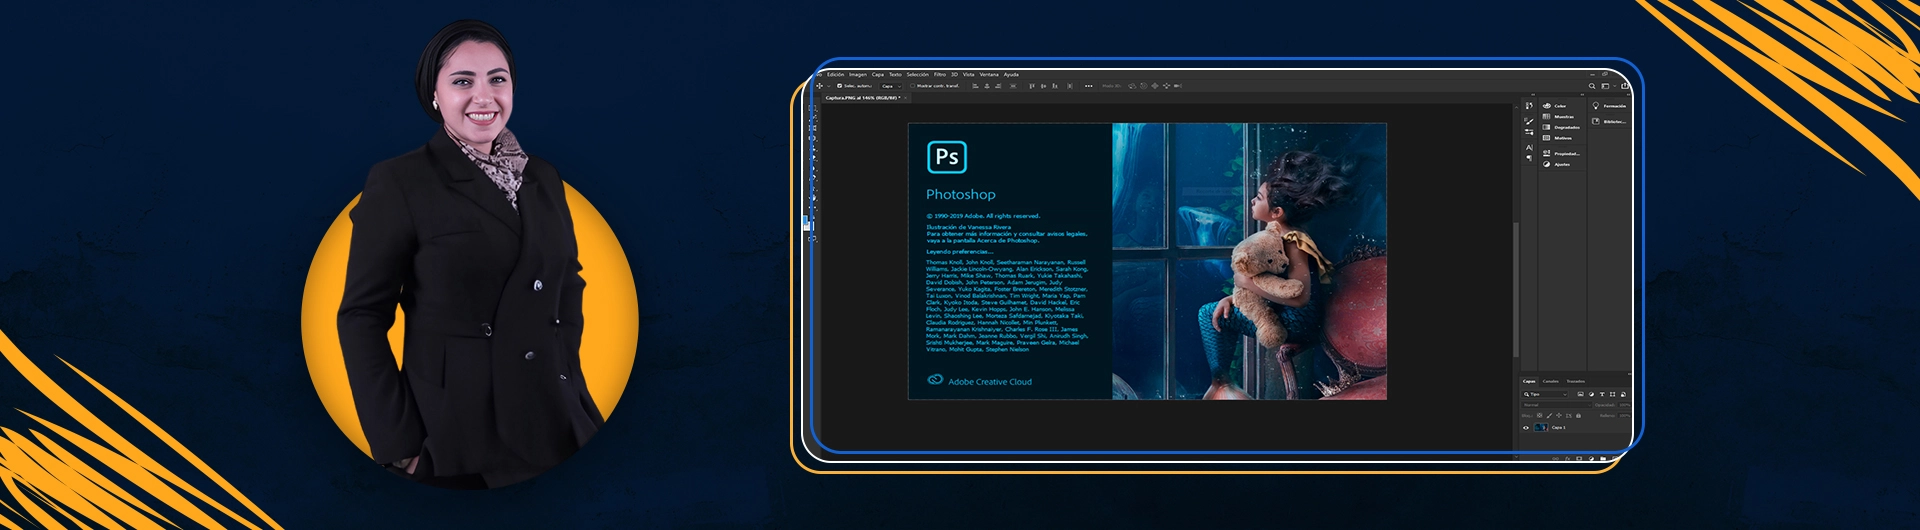Open the Ayuda menu

(x=1011, y=74)
